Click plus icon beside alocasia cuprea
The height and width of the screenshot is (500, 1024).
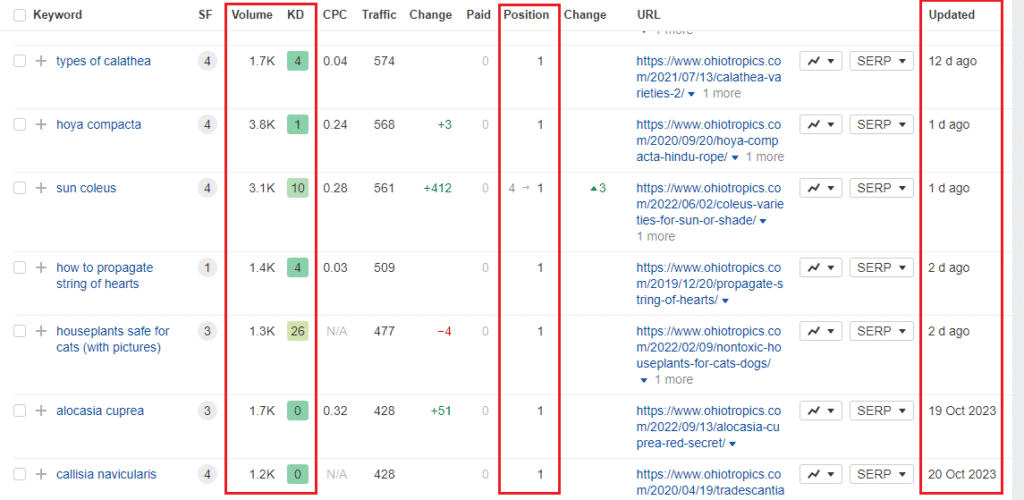pyautogui.click(x=41, y=411)
